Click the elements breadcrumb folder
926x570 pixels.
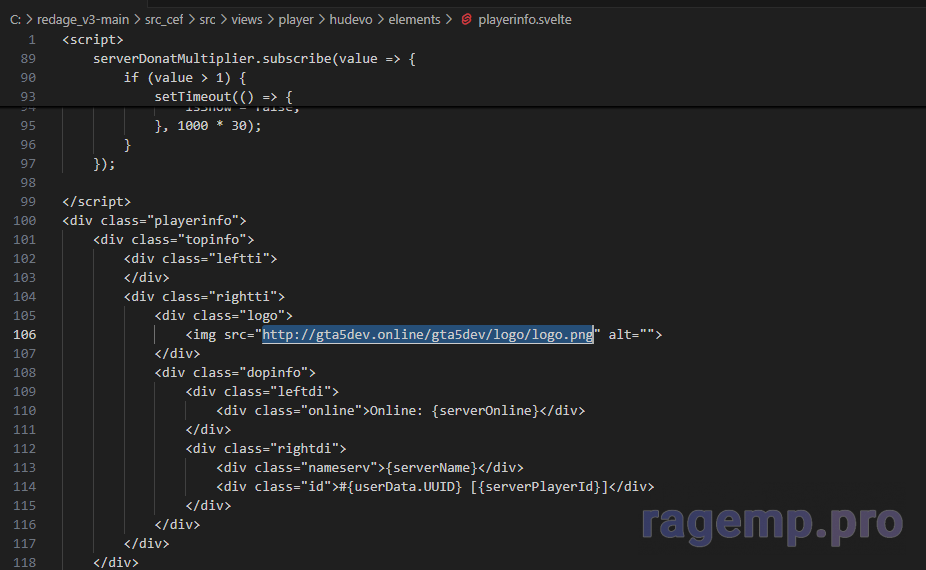(x=415, y=19)
